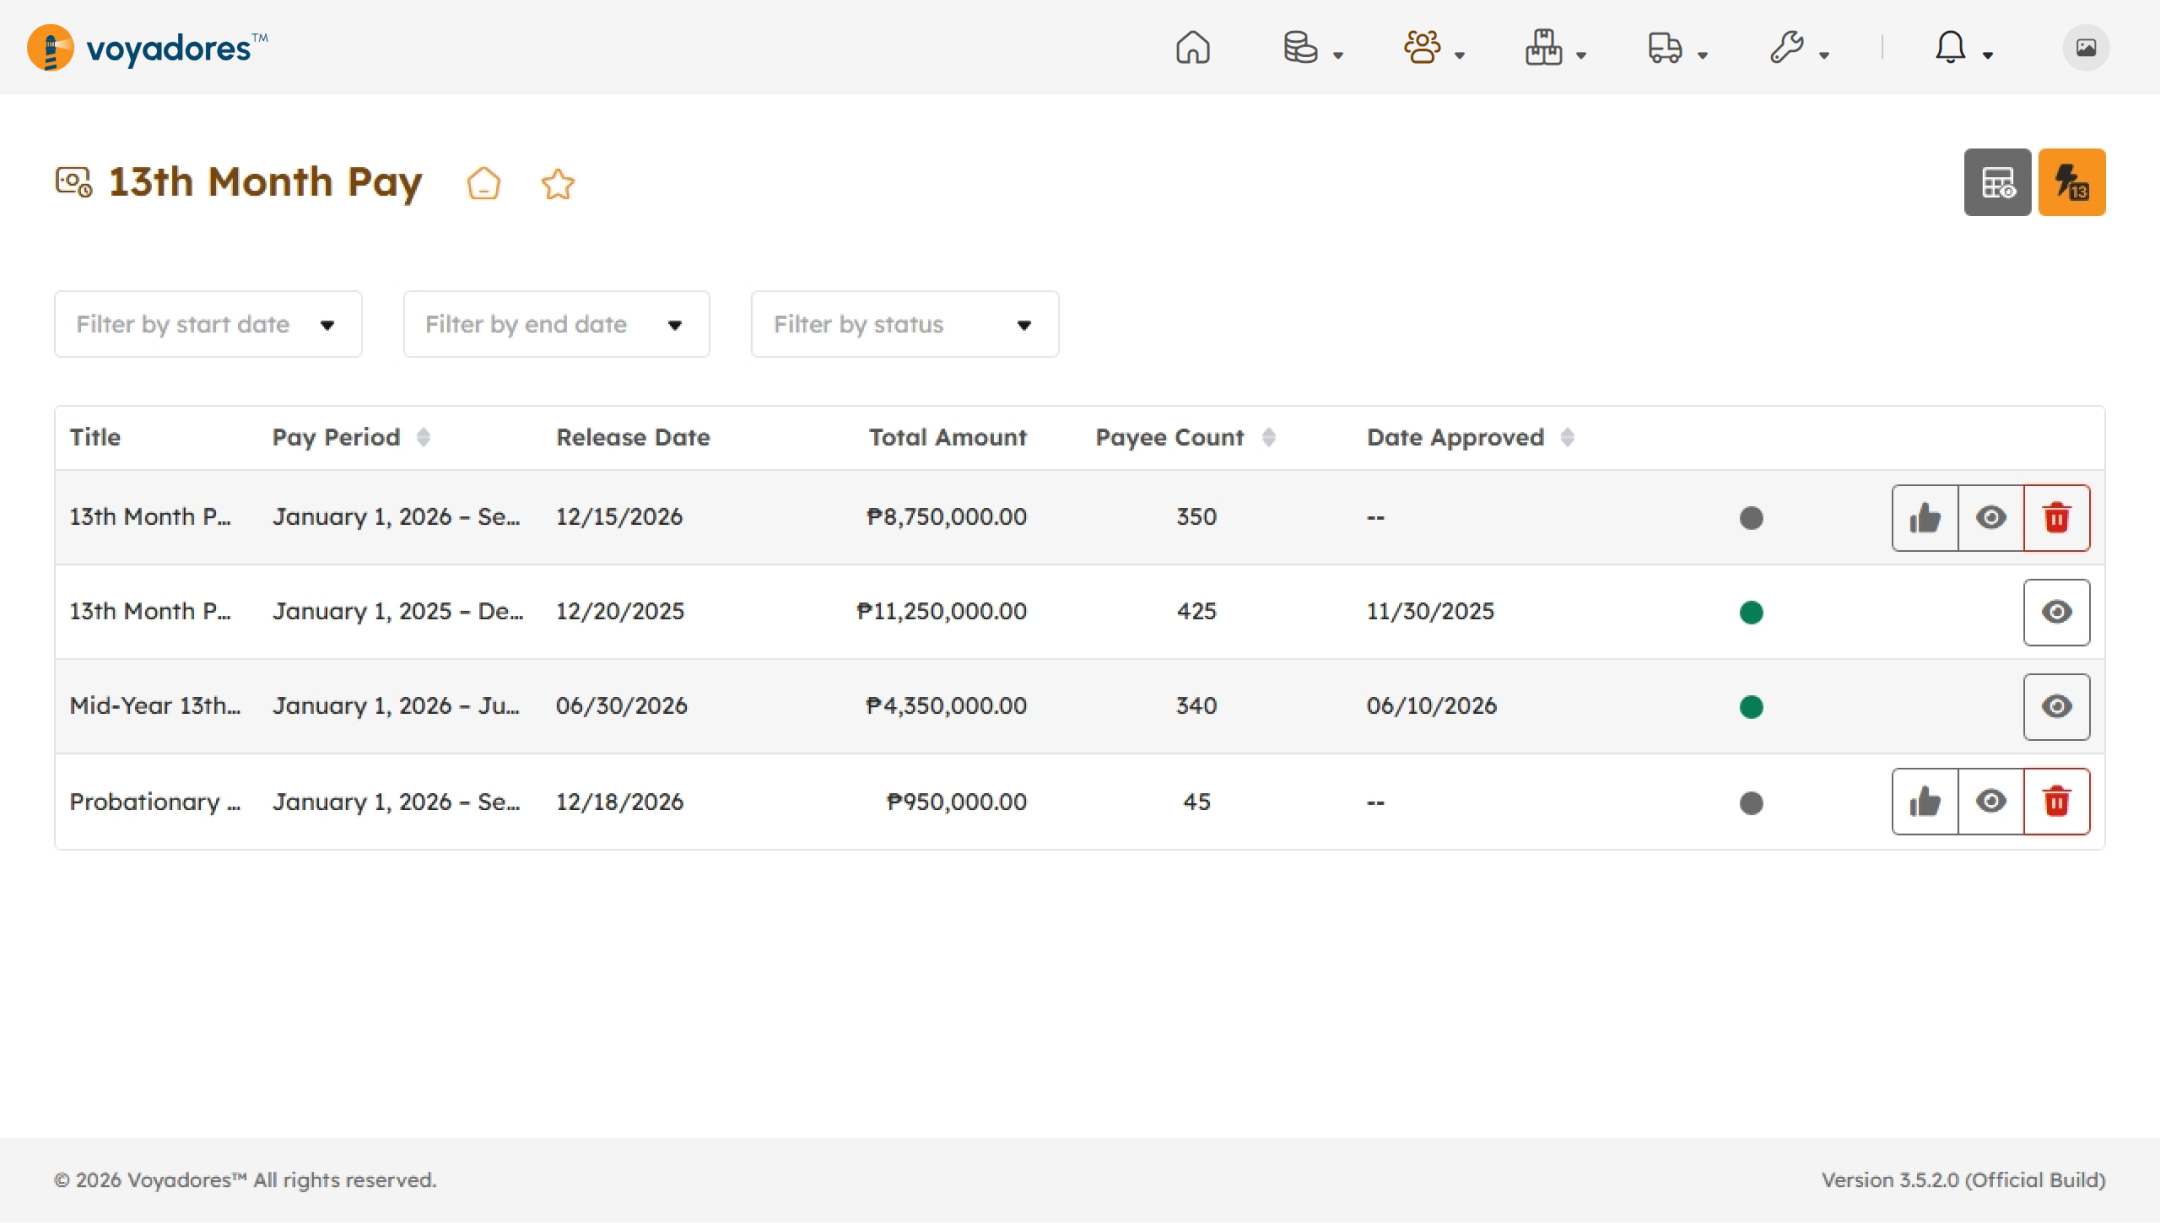Click green status dot for Mid-Year 13th row

click(1751, 707)
